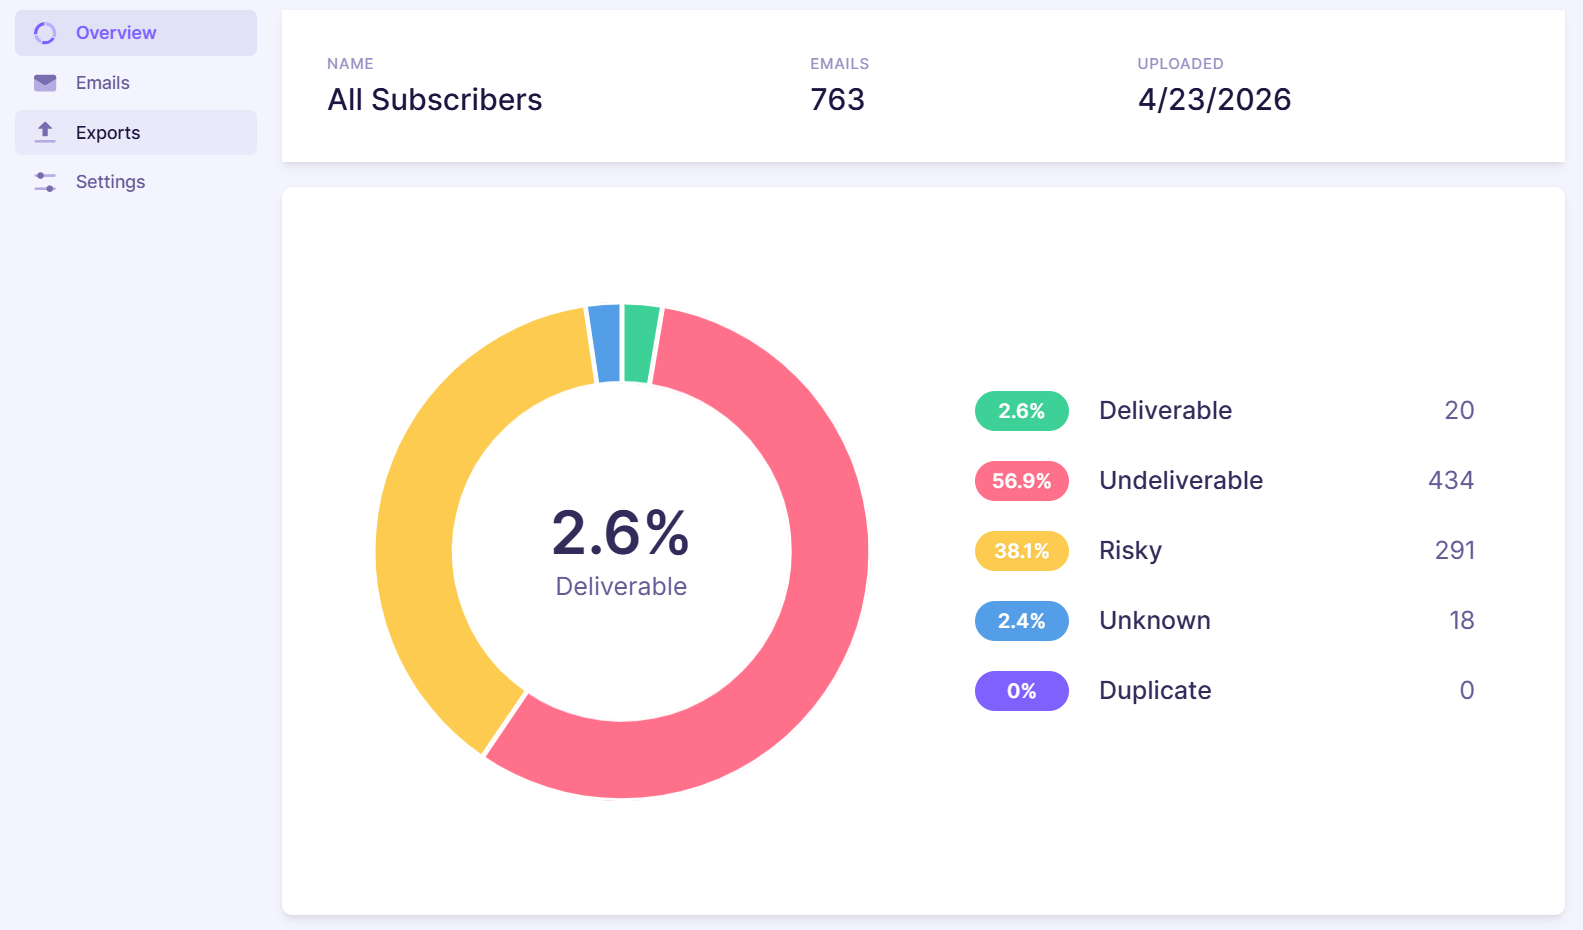This screenshot has width=1583, height=930.
Task: Click the blue Unknown donut segment
Action: click(605, 343)
